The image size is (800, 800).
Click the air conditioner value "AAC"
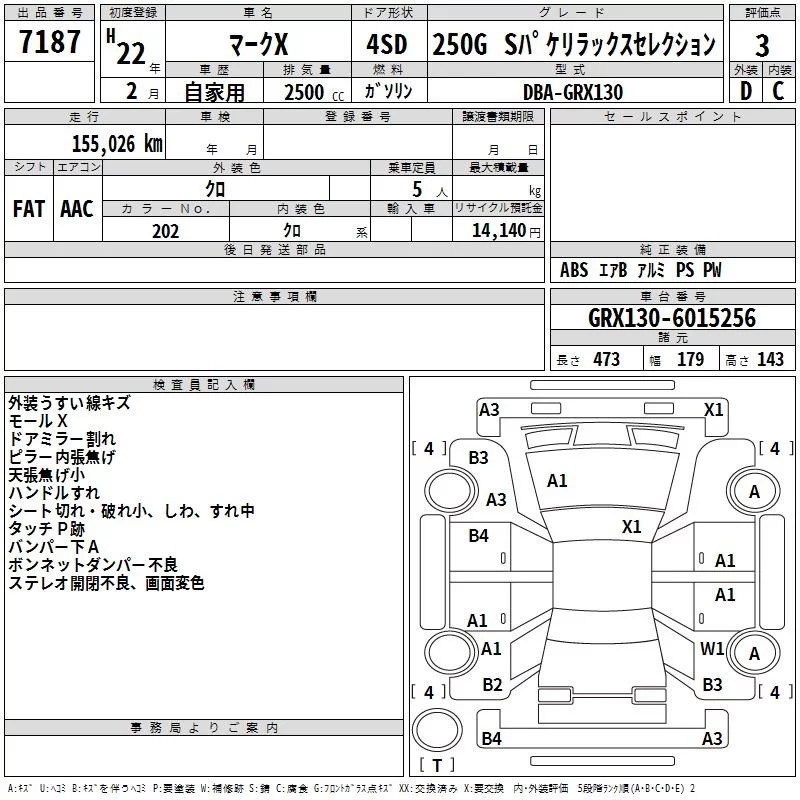point(77,209)
